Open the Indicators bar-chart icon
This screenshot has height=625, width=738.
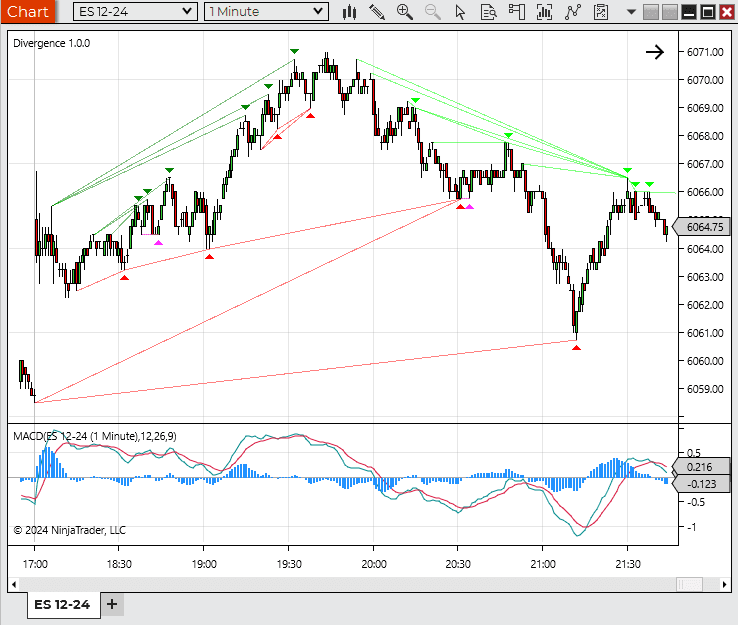click(545, 12)
